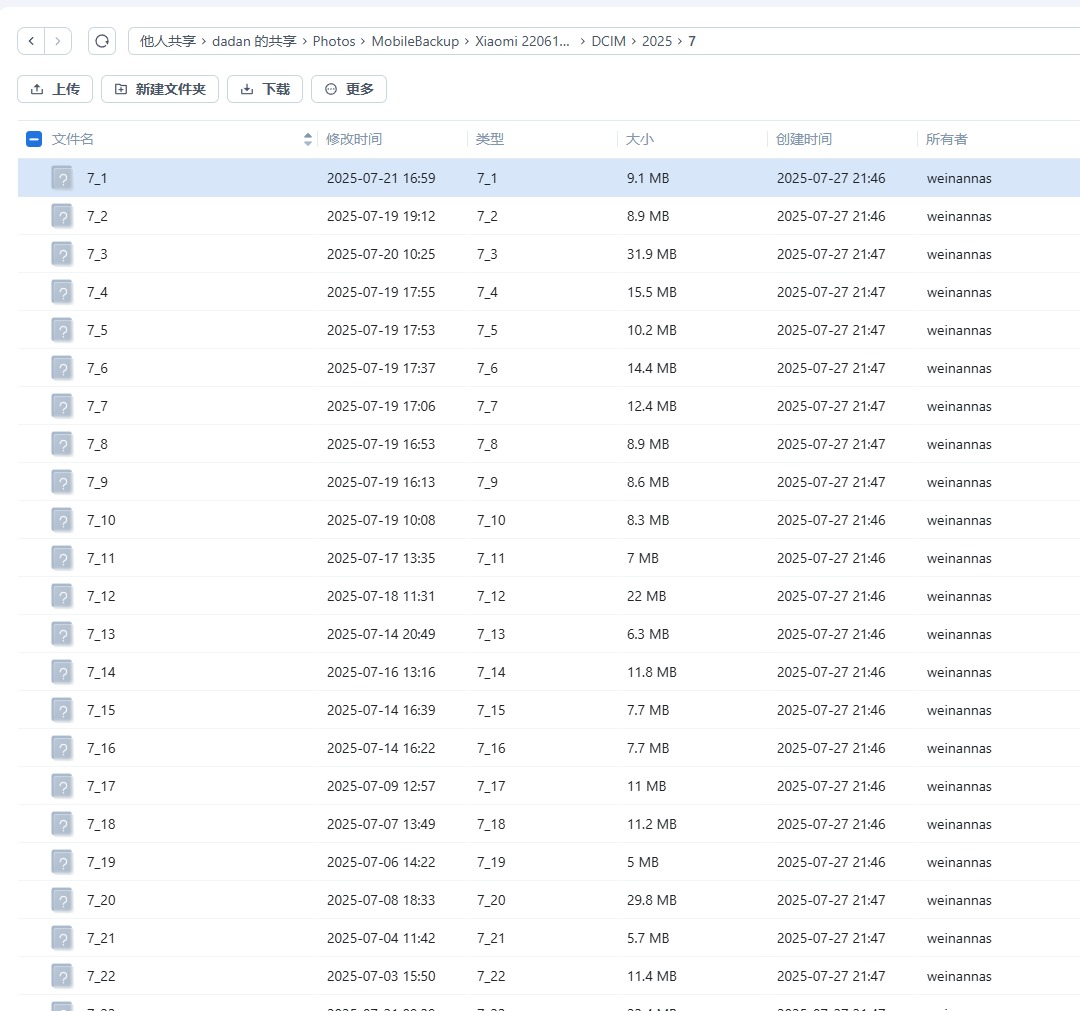The width and height of the screenshot is (1080, 1011).
Task: Sort by 修改时间 column header
Action: (x=354, y=140)
